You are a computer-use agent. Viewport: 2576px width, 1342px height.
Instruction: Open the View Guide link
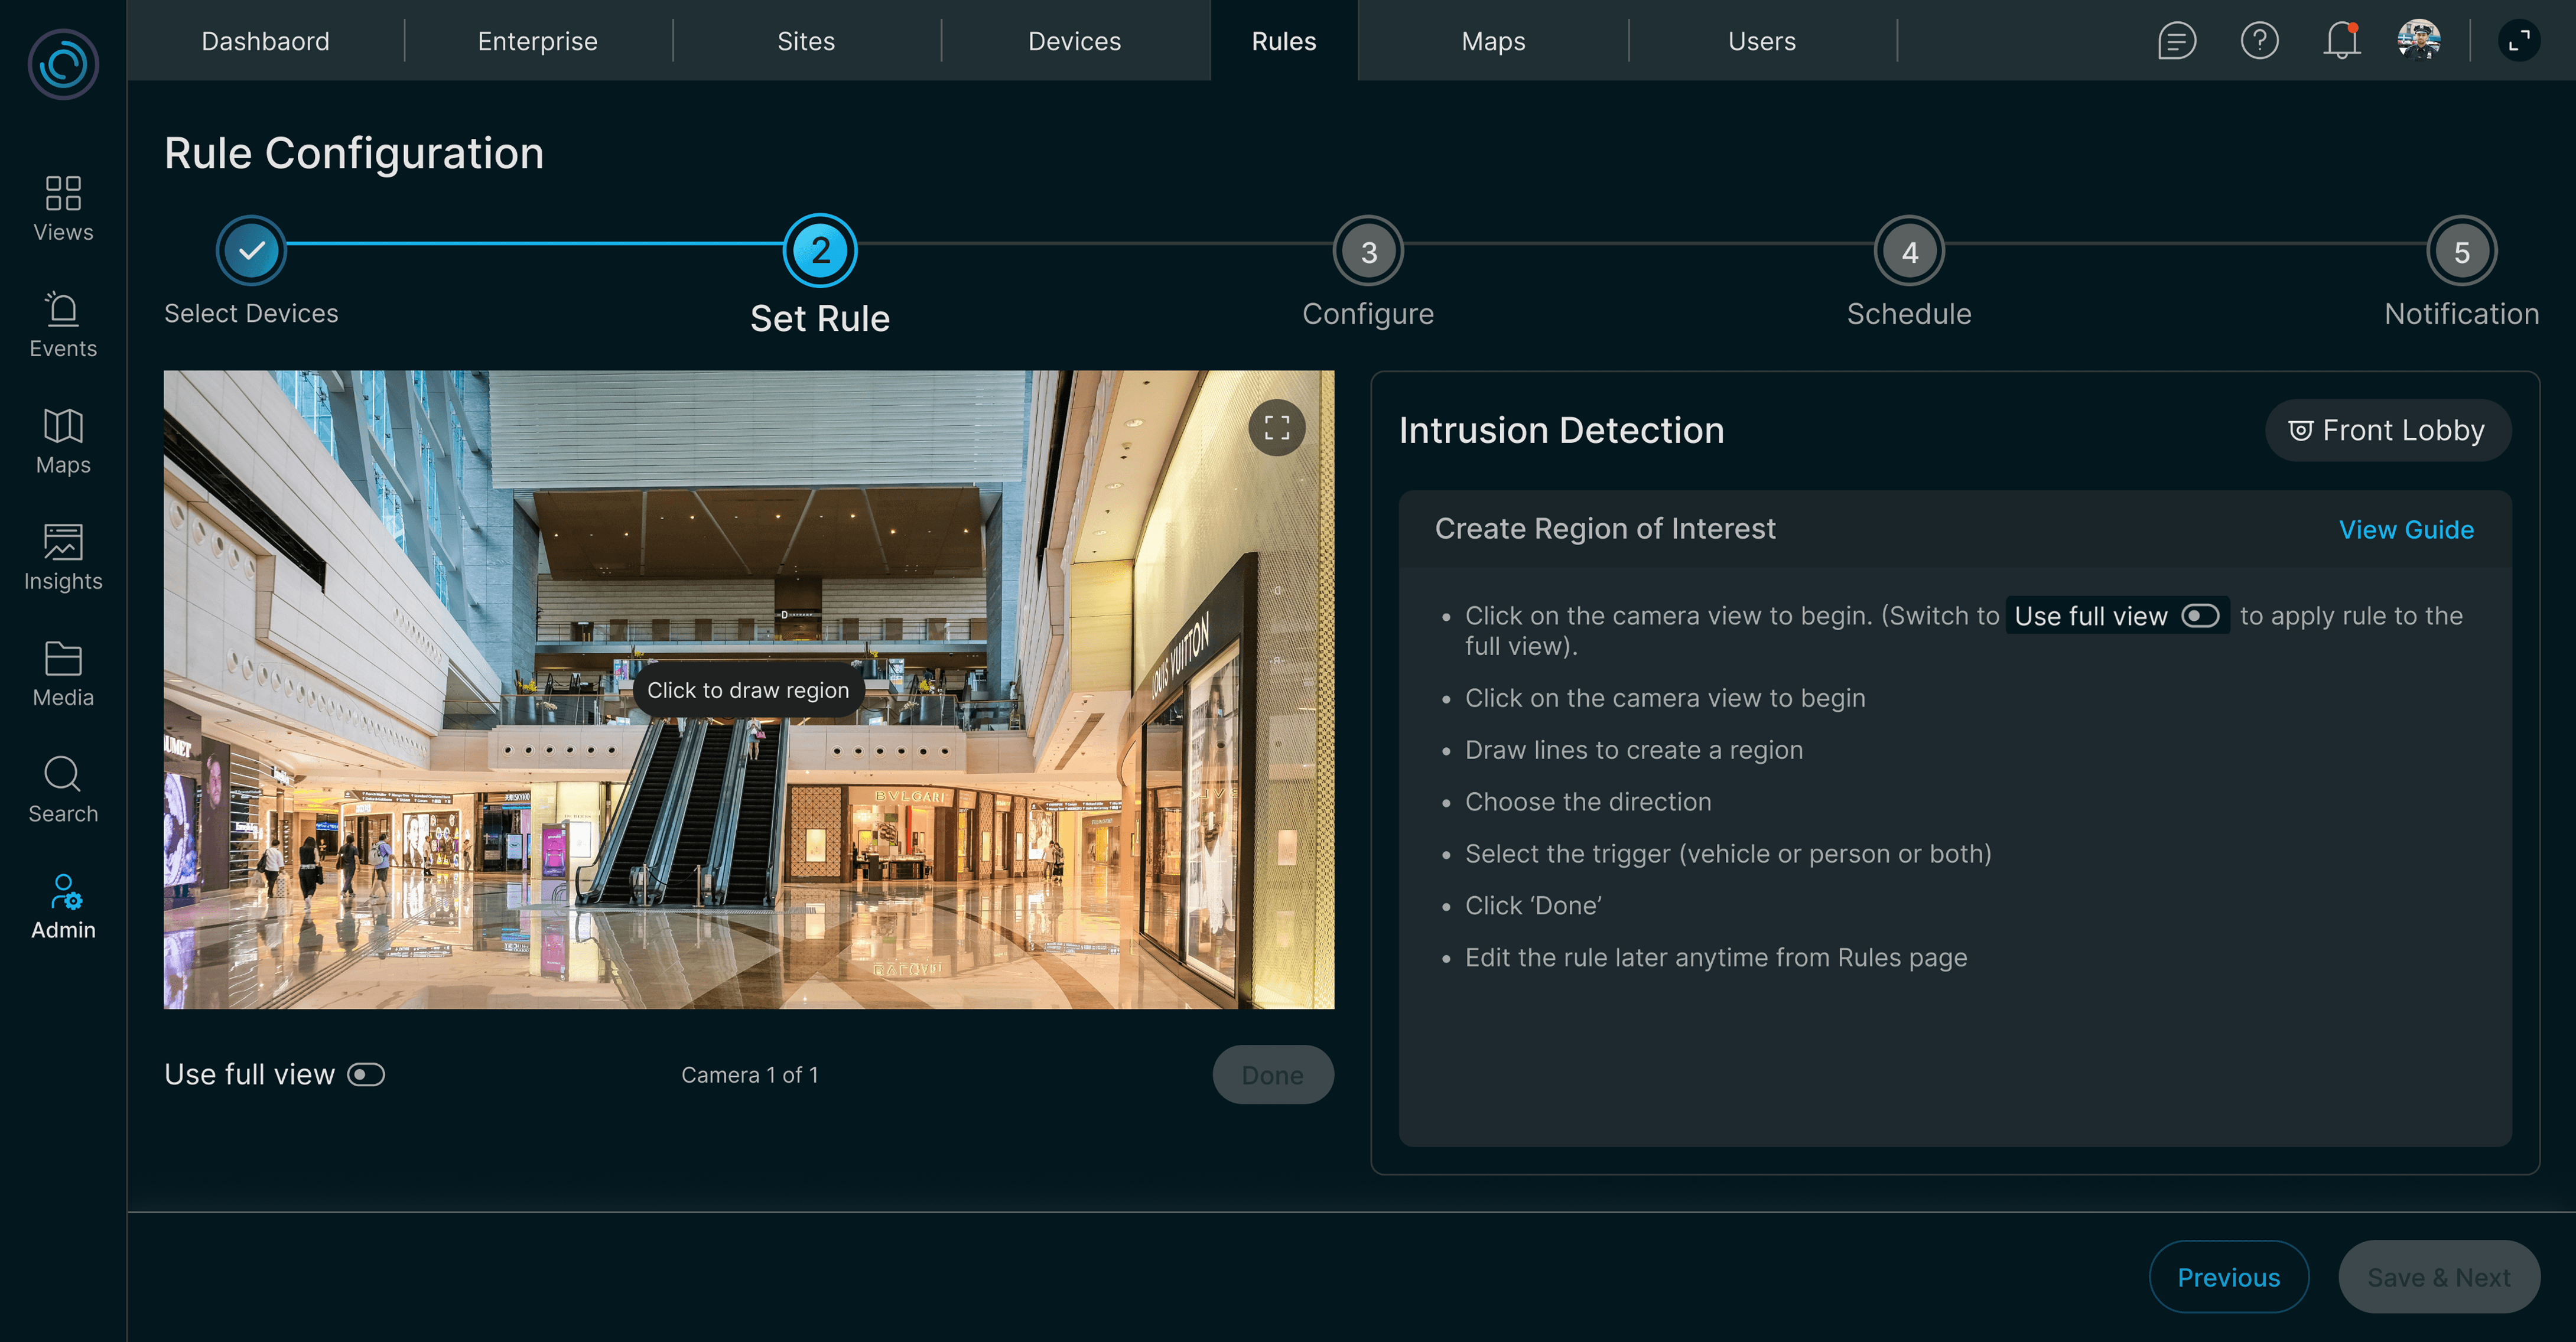click(2406, 529)
